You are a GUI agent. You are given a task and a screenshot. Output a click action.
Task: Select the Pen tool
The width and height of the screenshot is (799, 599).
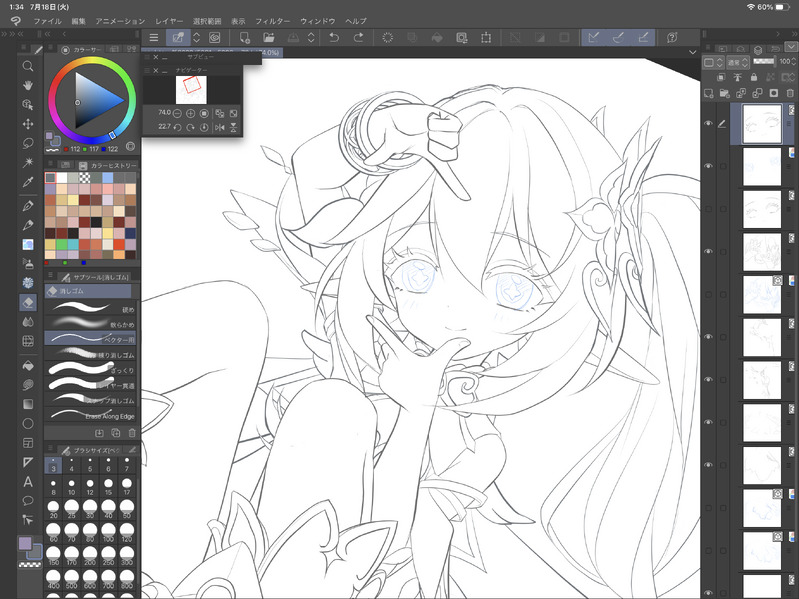(28, 205)
